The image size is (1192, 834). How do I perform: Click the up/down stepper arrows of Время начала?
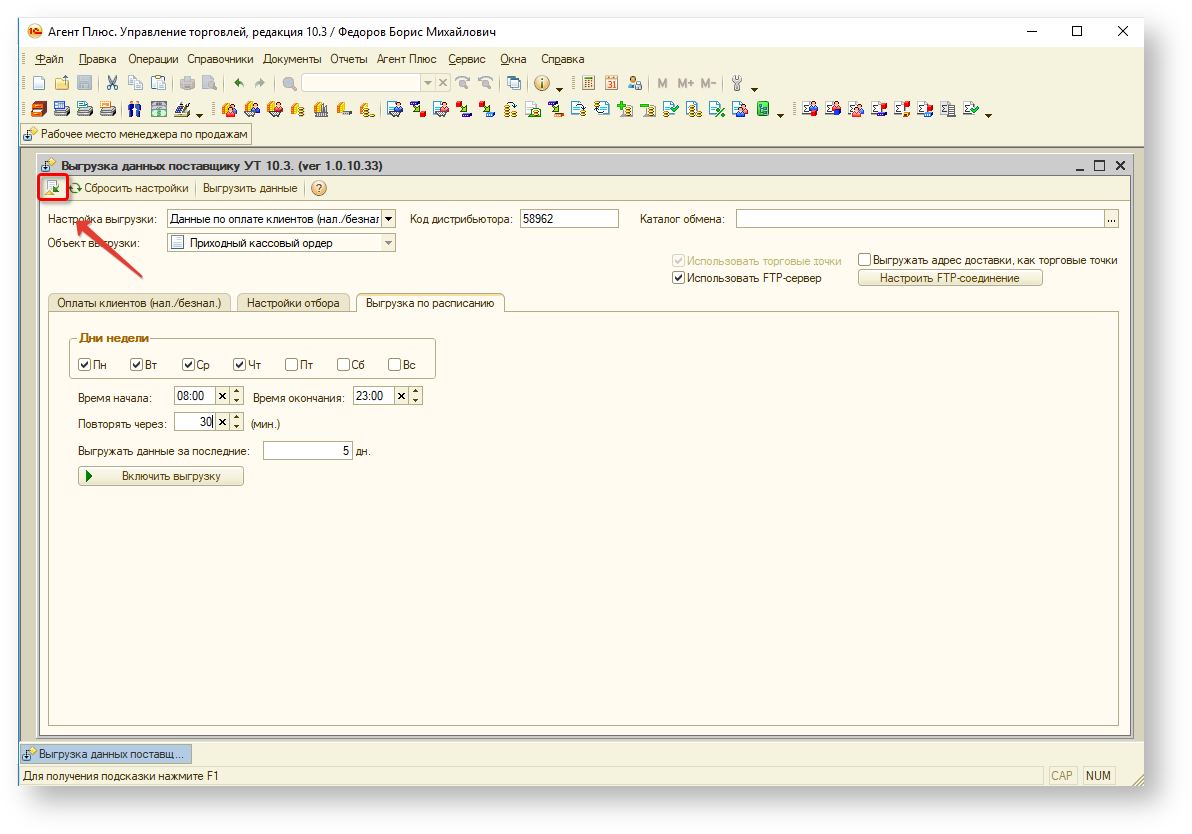237,396
